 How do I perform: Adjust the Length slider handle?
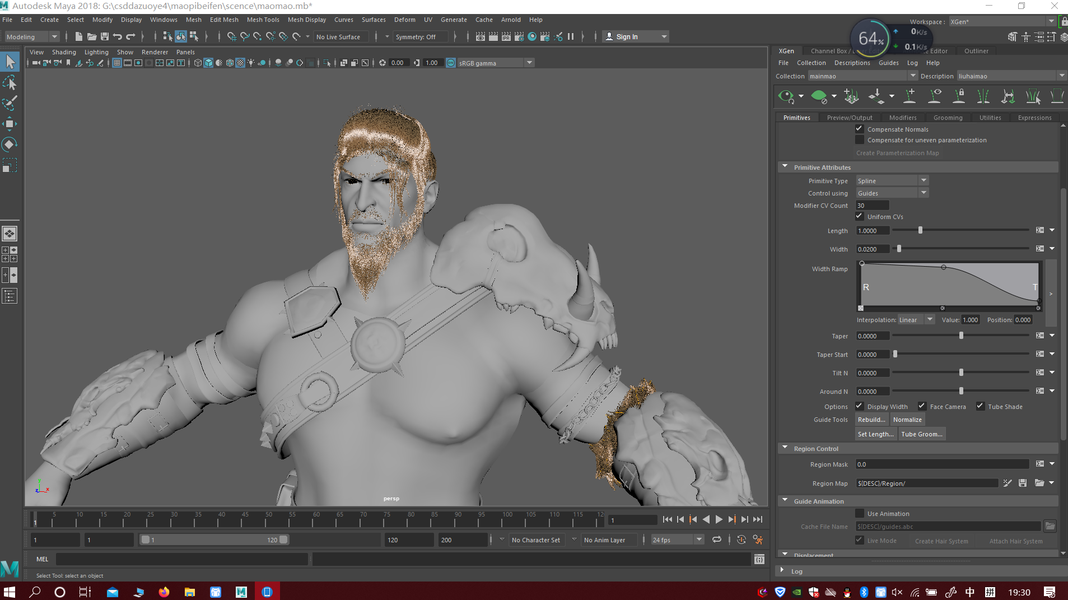pyautogui.click(x=920, y=231)
